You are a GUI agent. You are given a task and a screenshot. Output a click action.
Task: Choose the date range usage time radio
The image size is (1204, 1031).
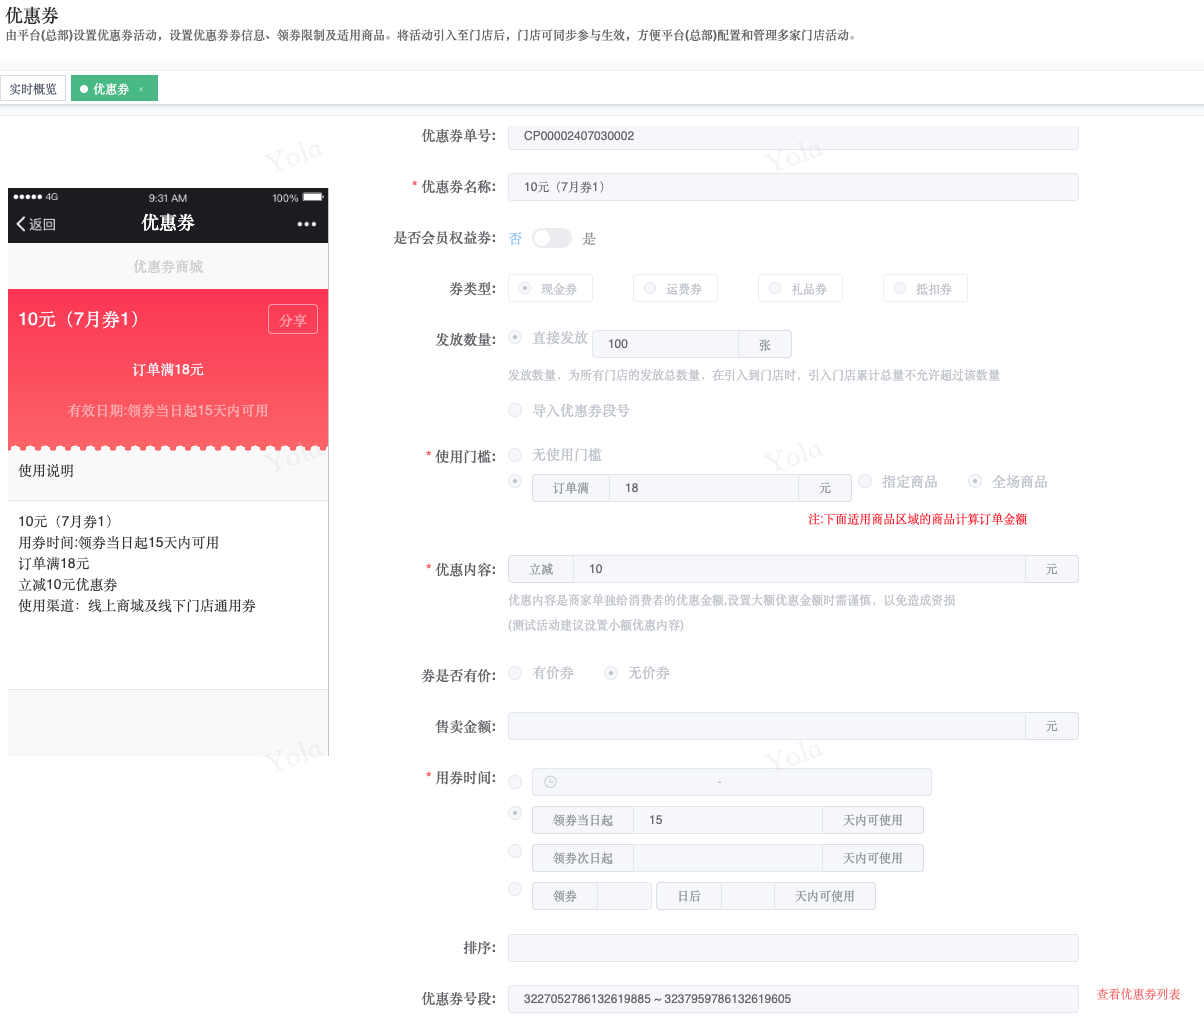[x=515, y=782]
